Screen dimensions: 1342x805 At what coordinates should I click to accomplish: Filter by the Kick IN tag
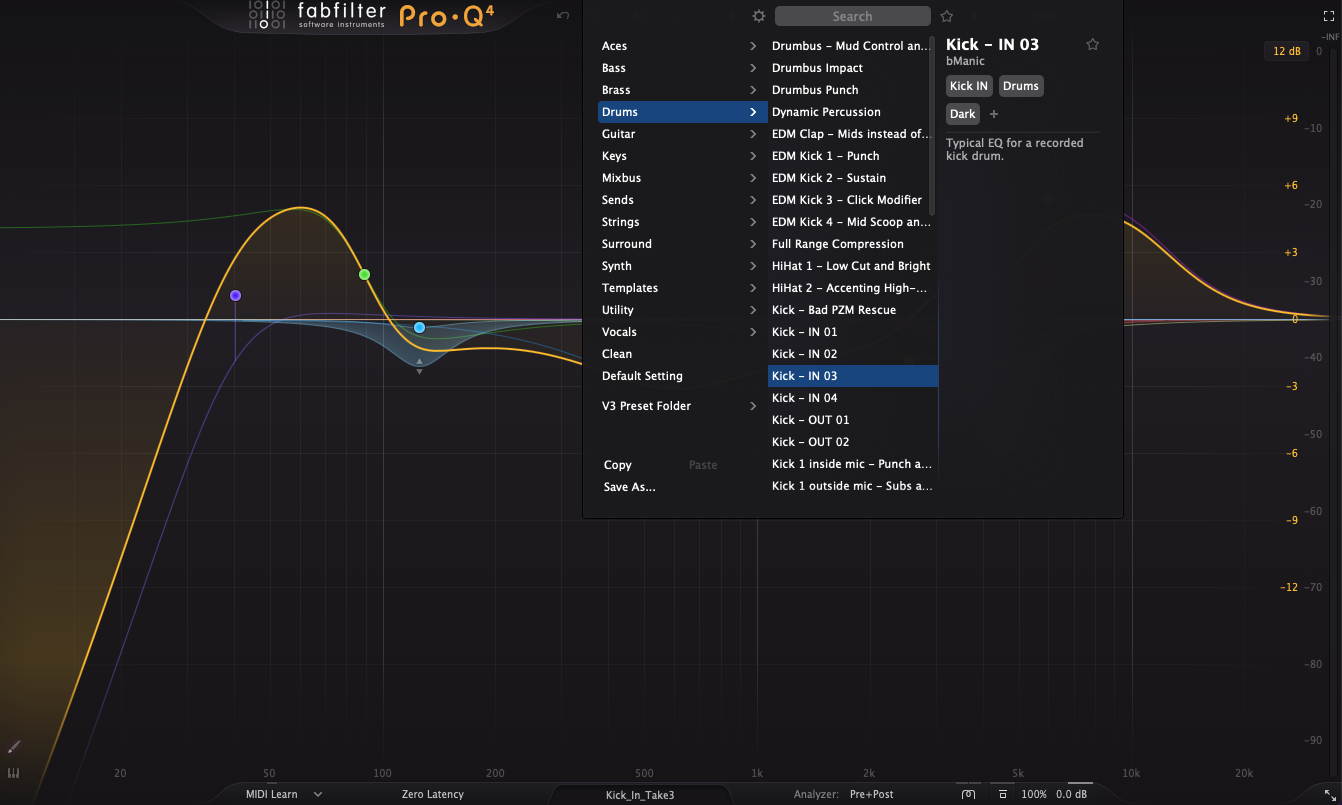(x=969, y=86)
